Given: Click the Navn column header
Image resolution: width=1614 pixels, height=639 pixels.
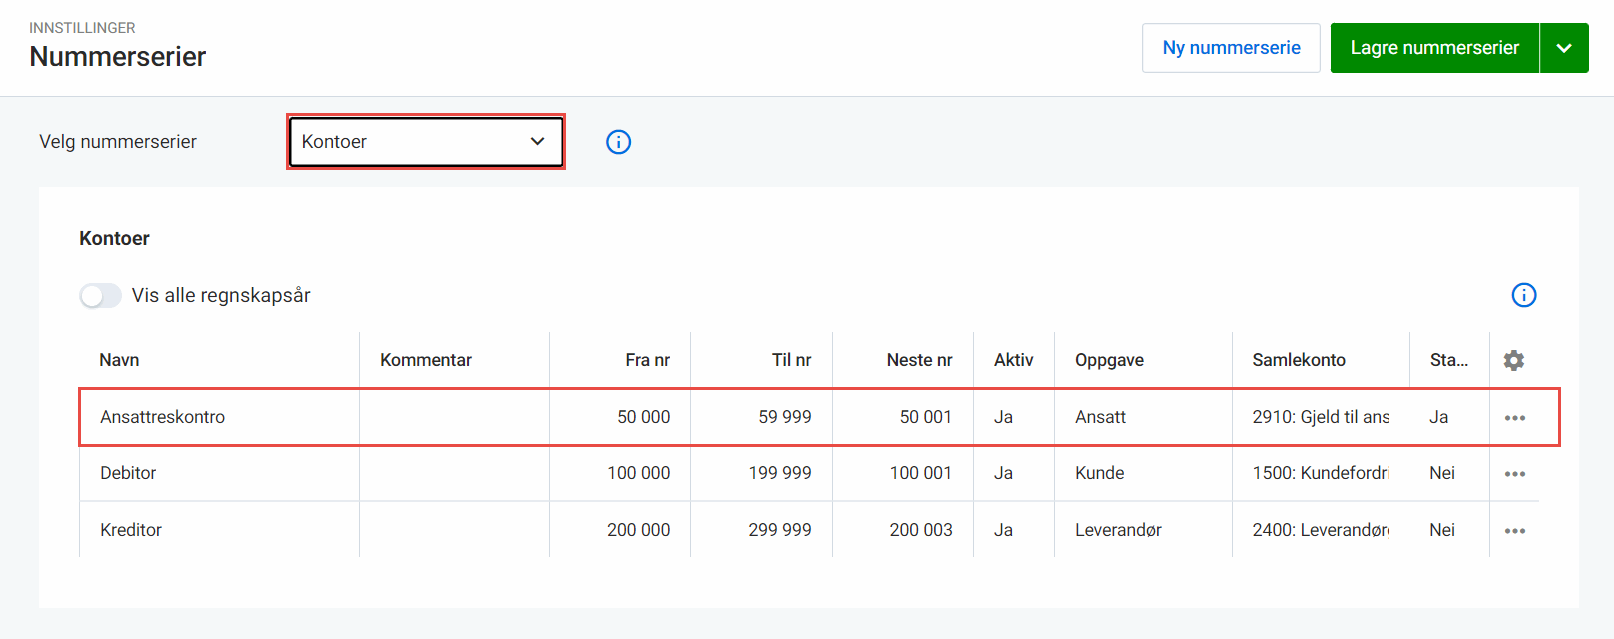Looking at the screenshot, I should coord(119,360).
